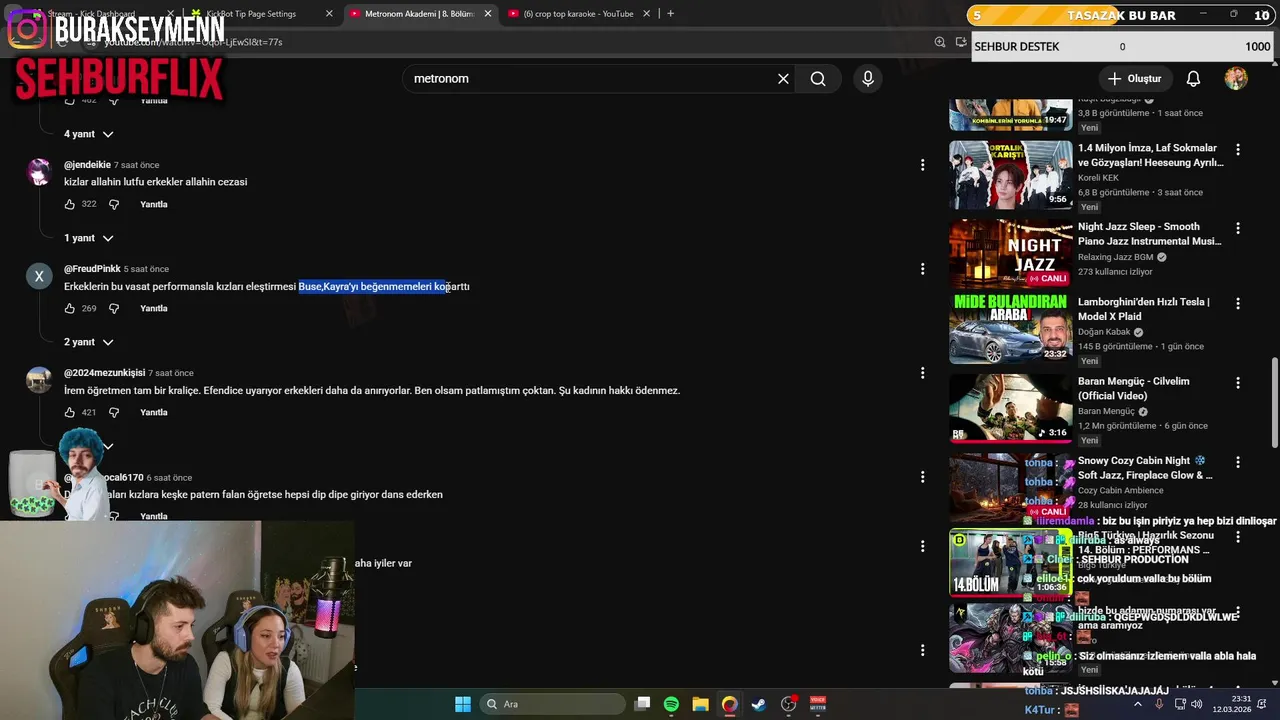Open options for Baran Mengüç Cilvelim video
This screenshot has height=720, width=1280.
pyautogui.click(x=1238, y=382)
